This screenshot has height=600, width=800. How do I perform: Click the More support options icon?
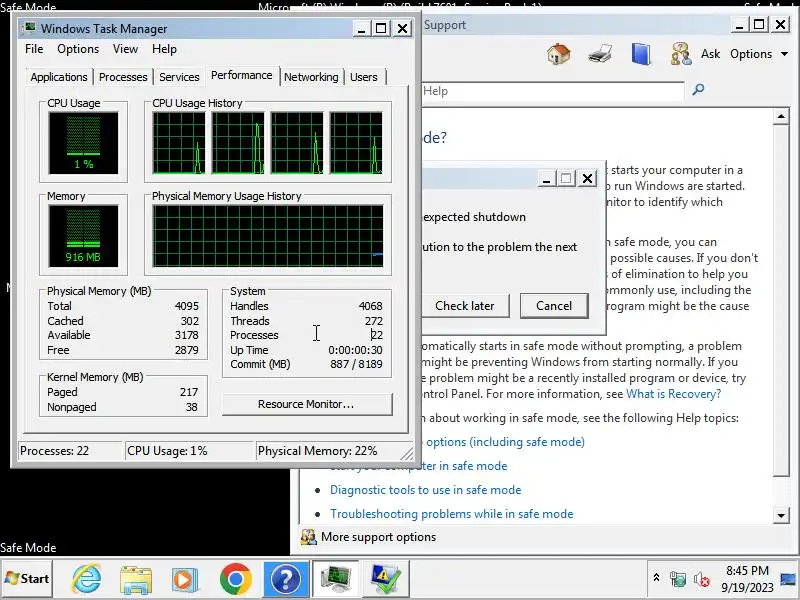[x=308, y=537]
